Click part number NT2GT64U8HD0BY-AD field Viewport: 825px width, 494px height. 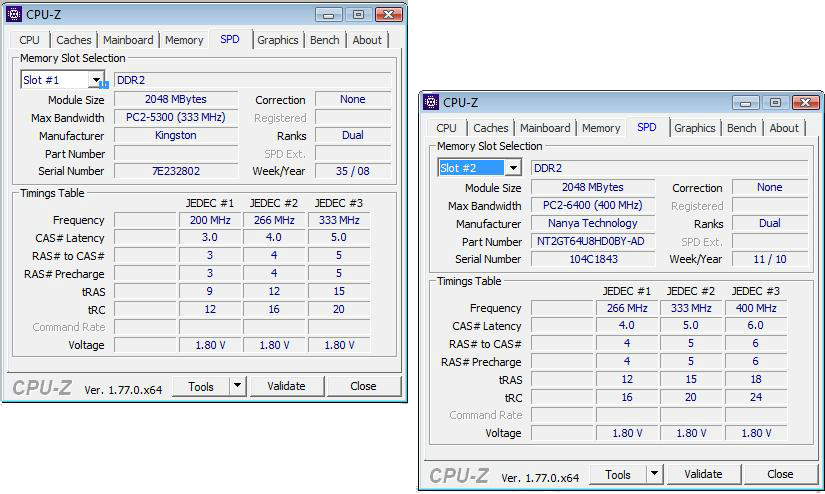coord(593,241)
